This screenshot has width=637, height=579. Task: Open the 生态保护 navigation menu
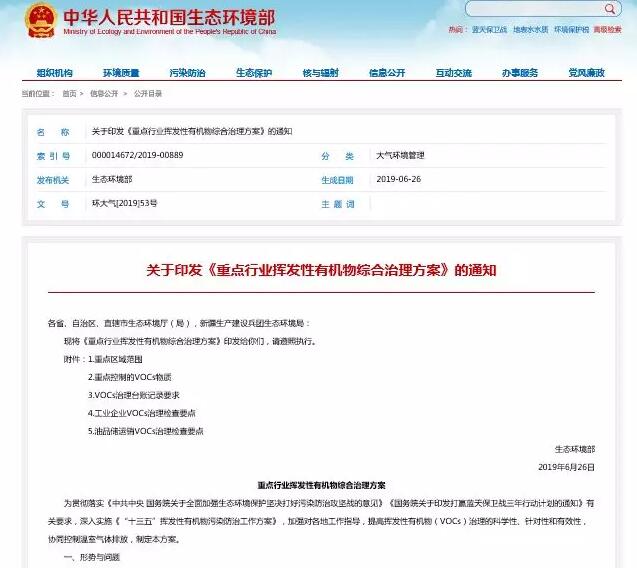[x=254, y=73]
